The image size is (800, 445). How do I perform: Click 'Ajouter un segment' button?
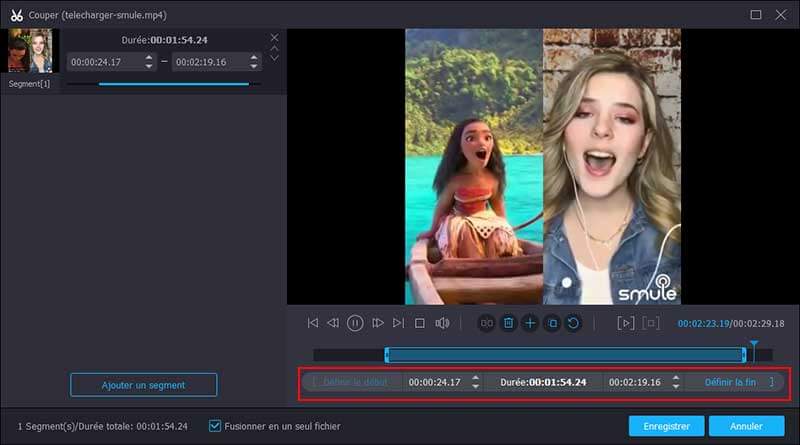point(143,385)
